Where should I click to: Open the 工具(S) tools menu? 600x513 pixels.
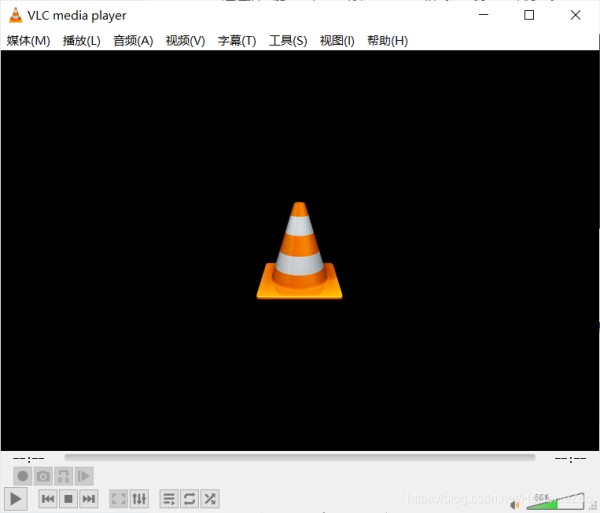[288, 41]
